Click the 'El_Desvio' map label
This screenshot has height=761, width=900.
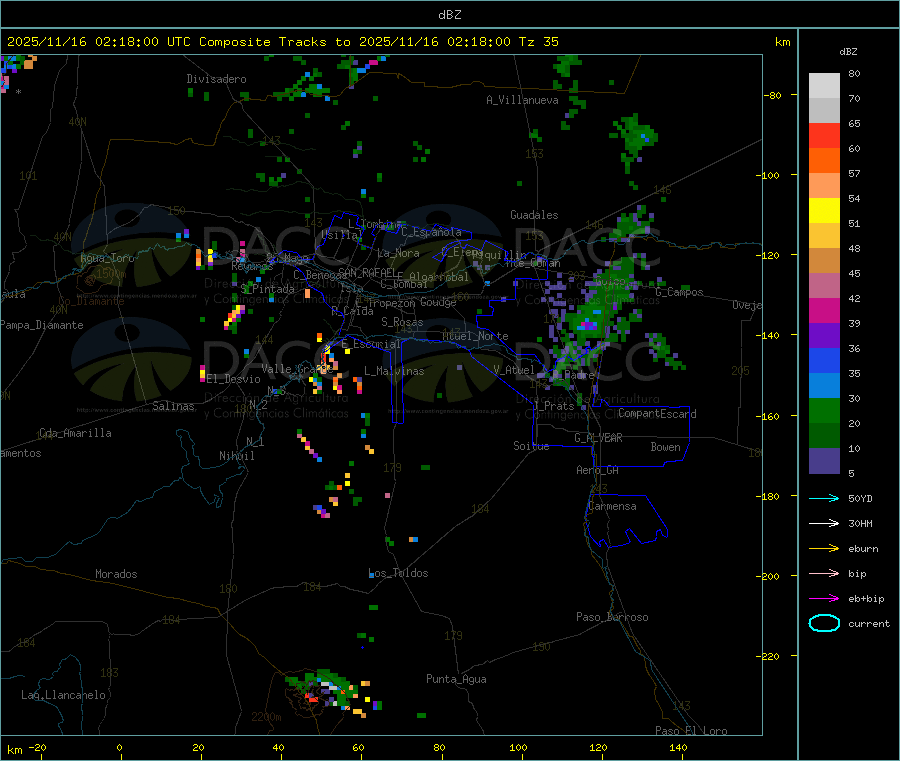pos(233,379)
